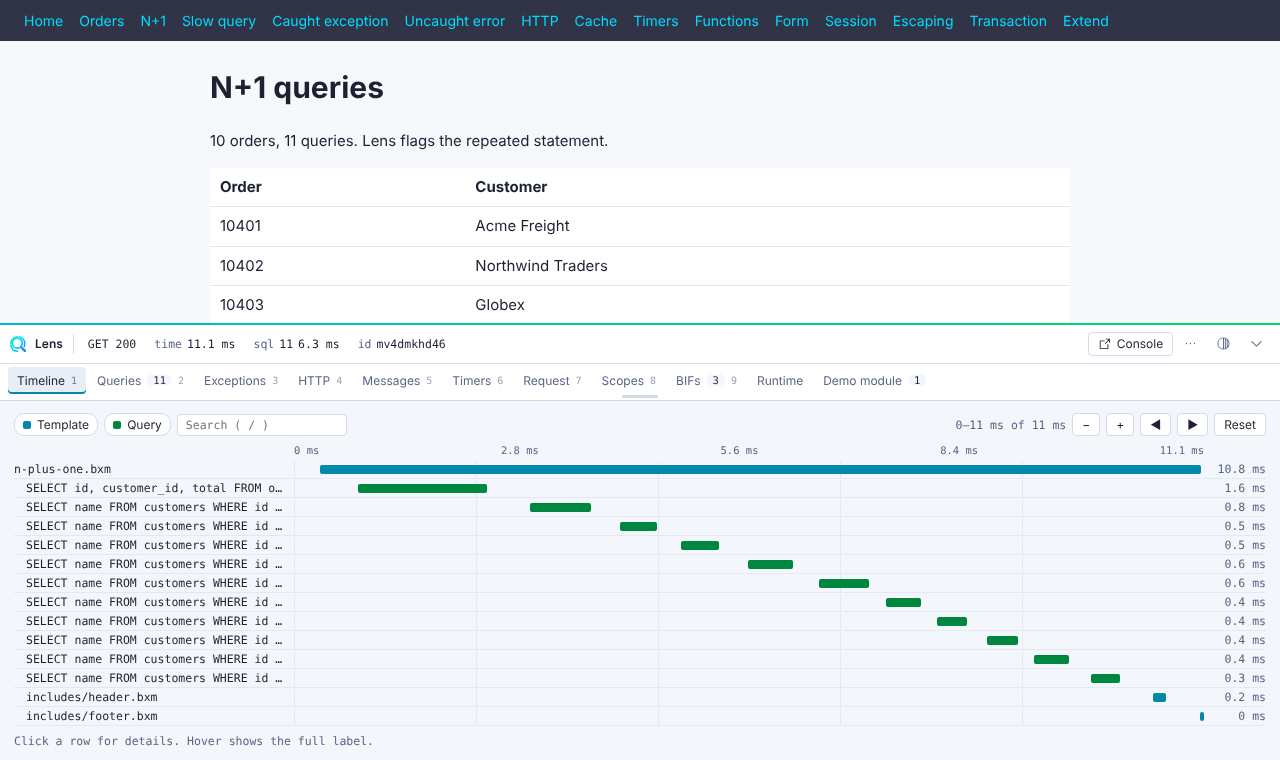Select the Timers tab in Lens
The image size is (1280, 760).
(x=478, y=381)
